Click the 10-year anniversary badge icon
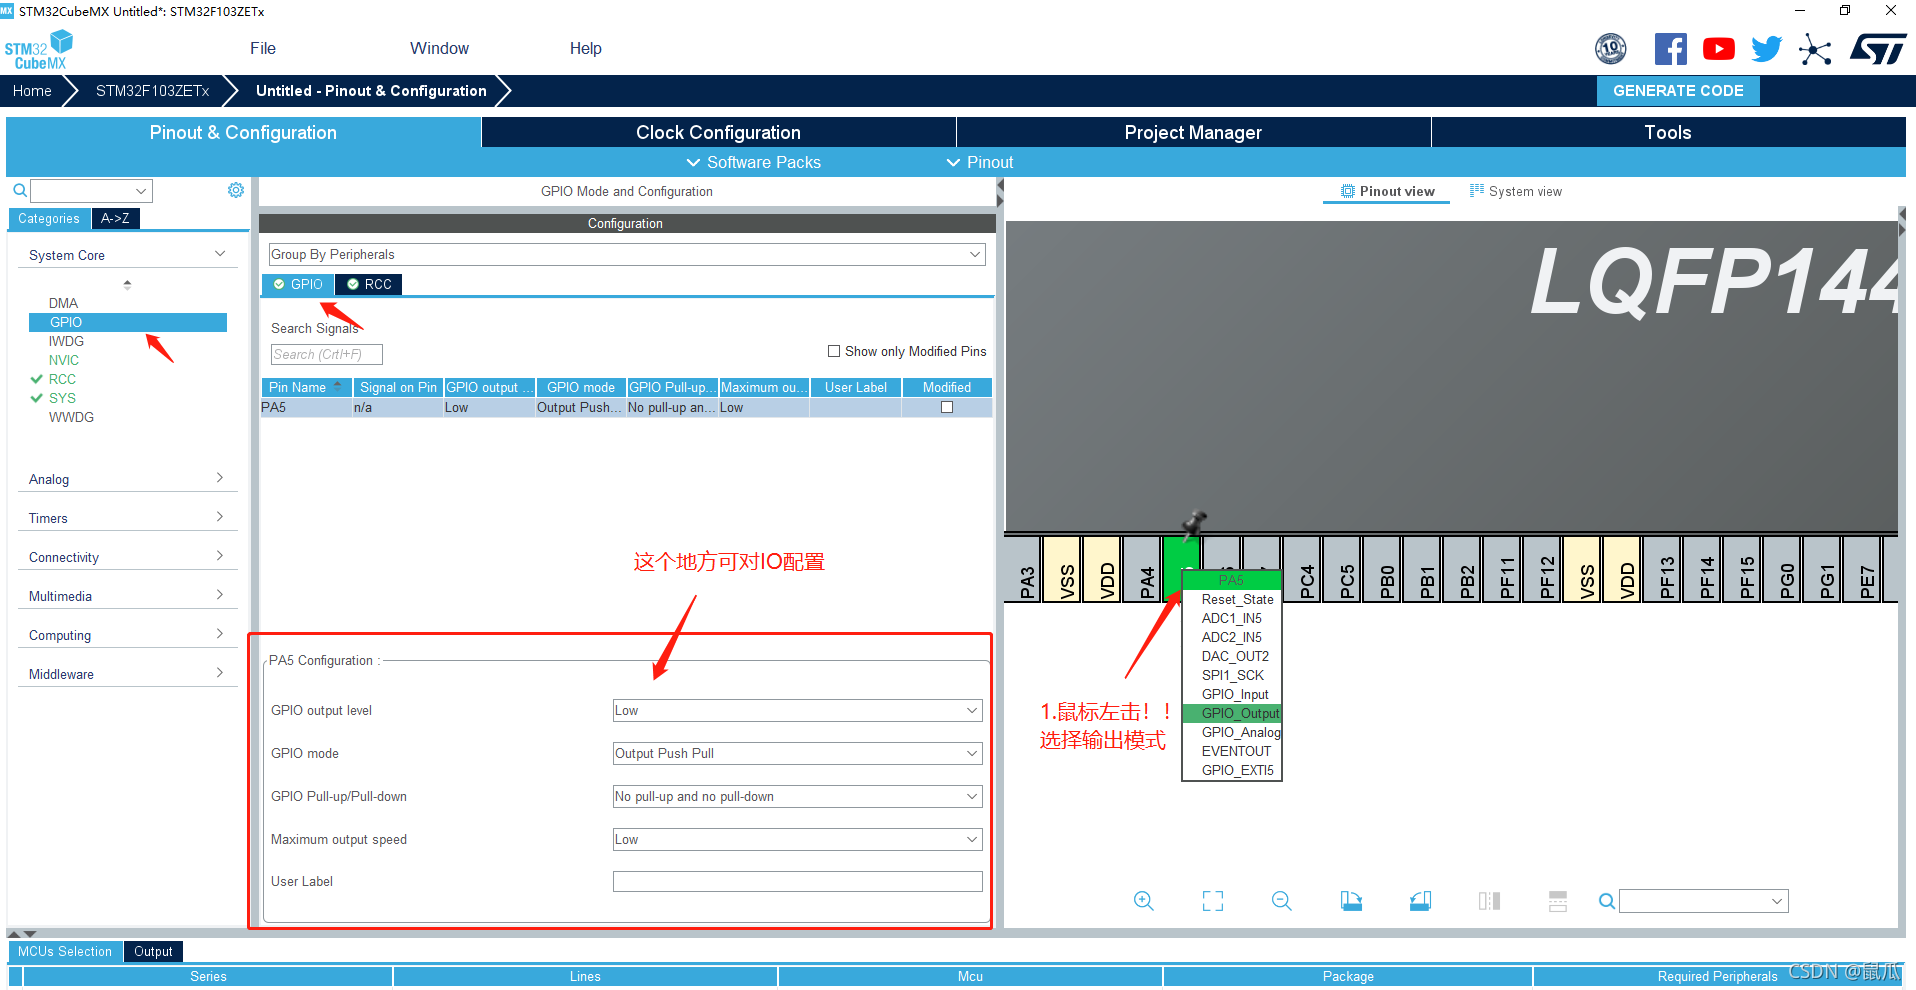 coord(1610,49)
